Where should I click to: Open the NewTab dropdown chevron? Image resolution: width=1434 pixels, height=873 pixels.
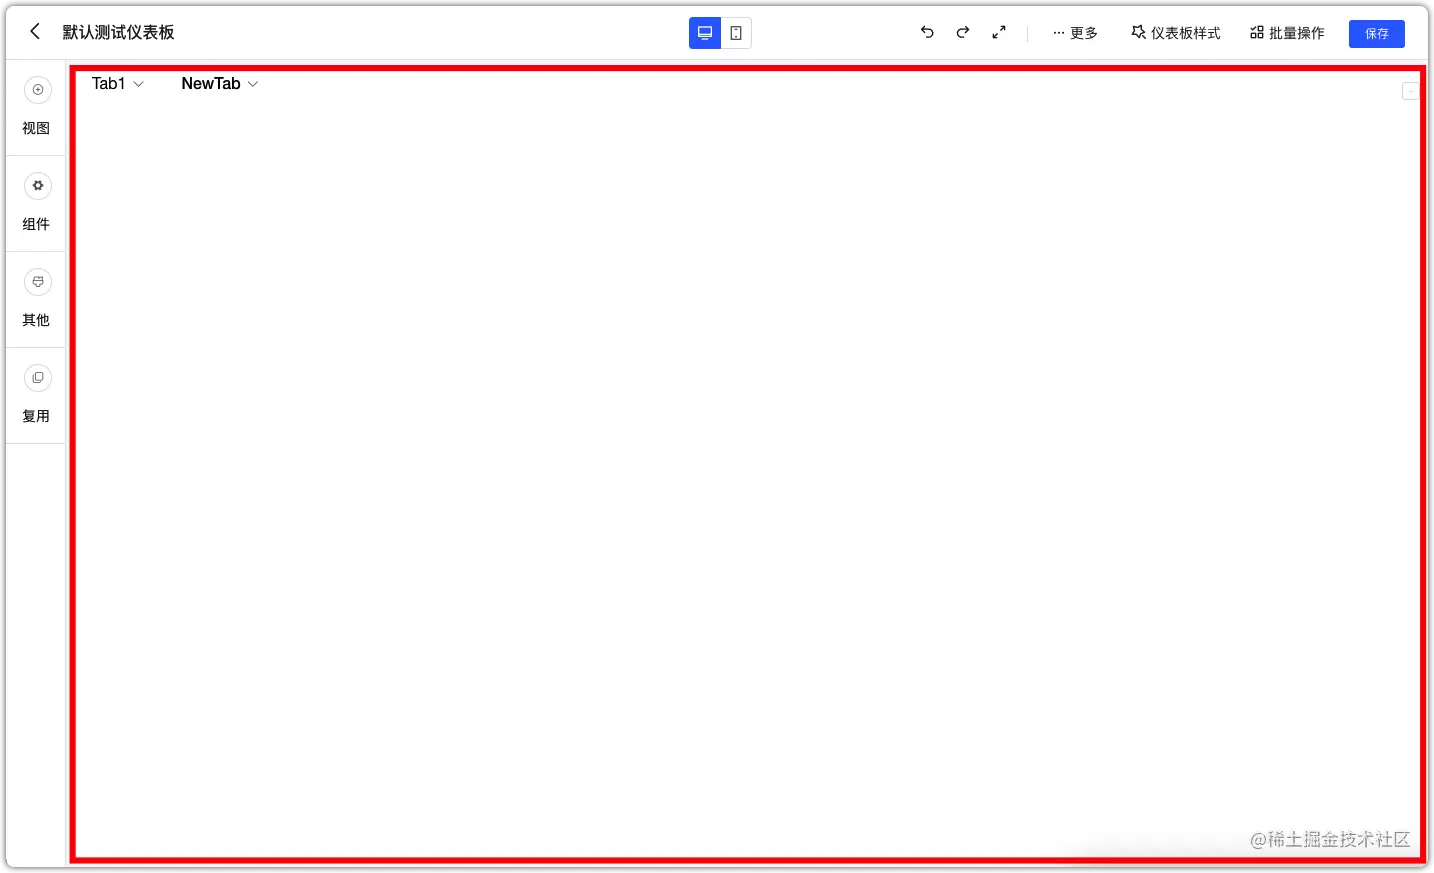click(253, 84)
